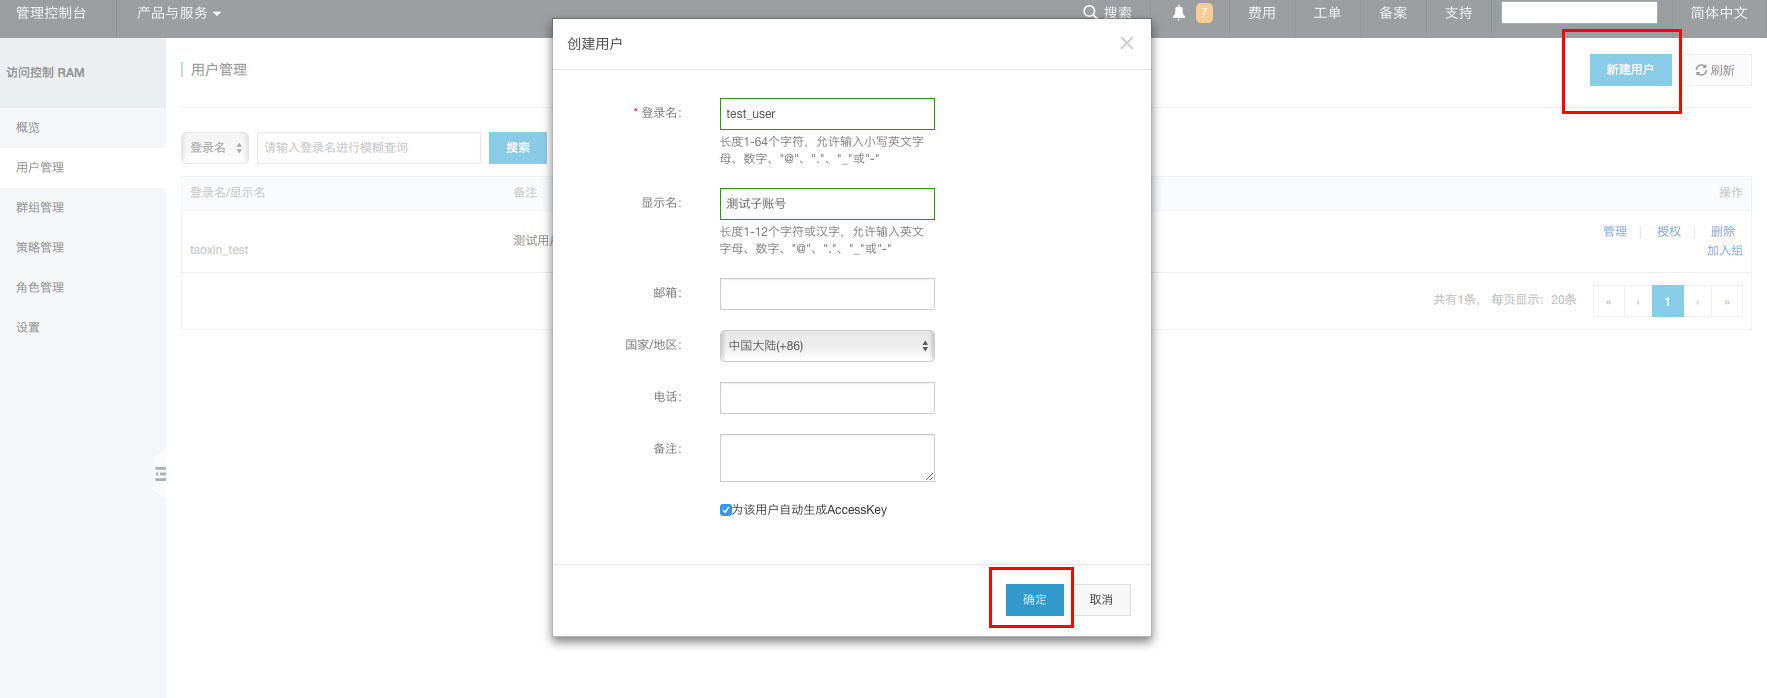Click the 新建用户 button
The image size is (1767, 698).
pos(1630,70)
